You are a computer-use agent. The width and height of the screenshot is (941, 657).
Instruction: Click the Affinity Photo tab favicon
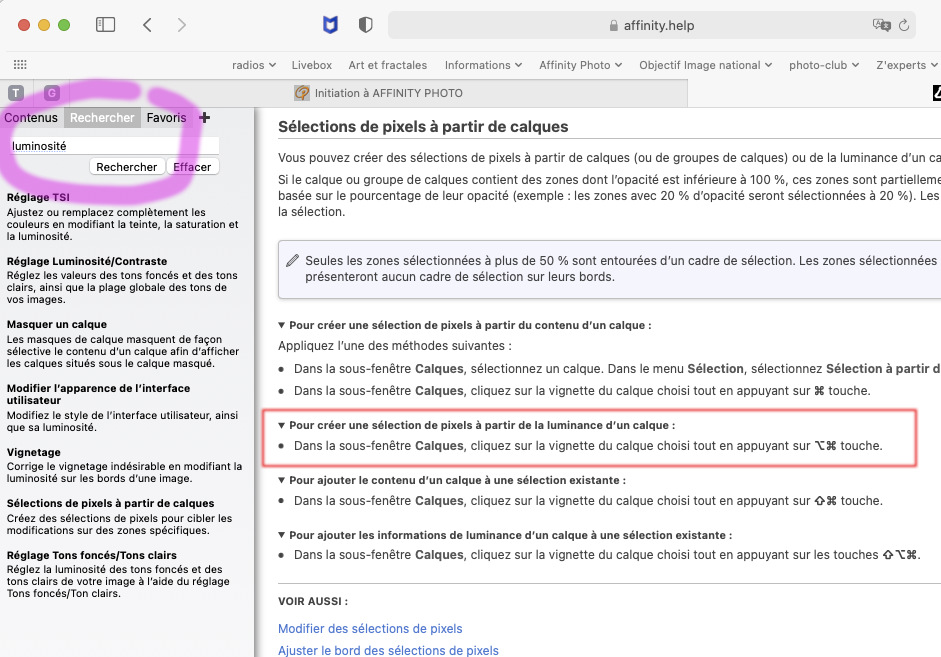pyautogui.click(x=302, y=93)
